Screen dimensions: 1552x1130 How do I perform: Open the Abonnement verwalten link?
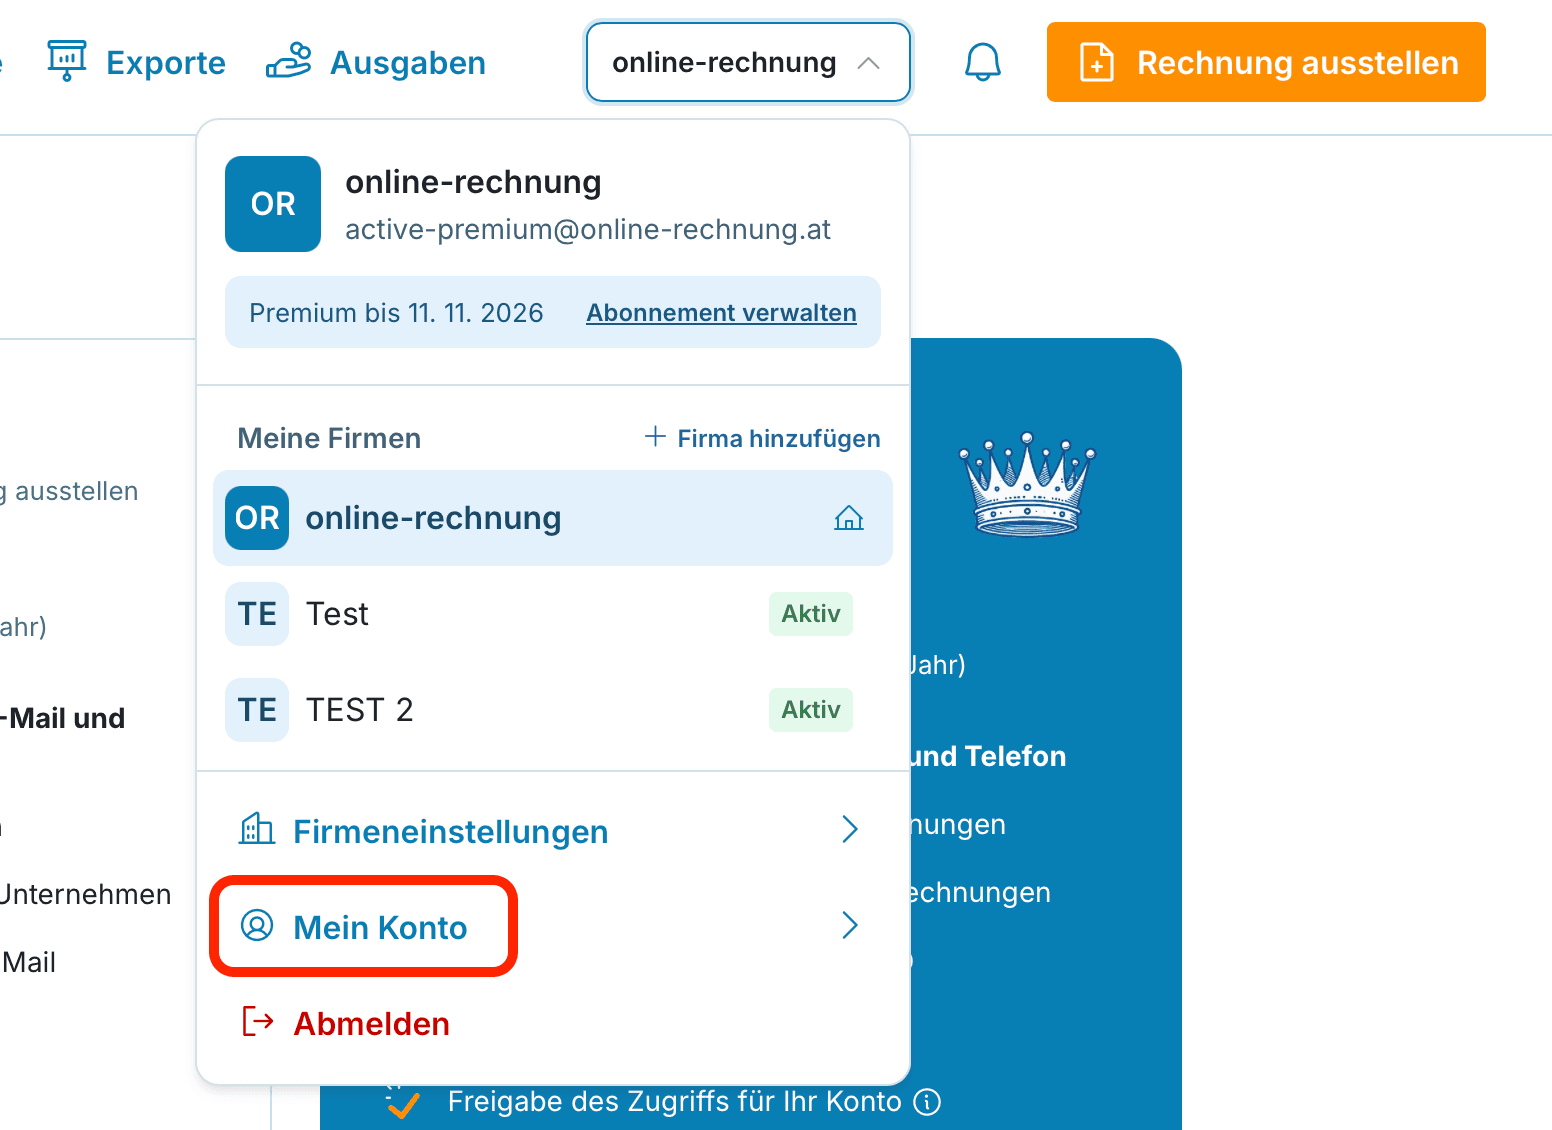[x=721, y=313]
